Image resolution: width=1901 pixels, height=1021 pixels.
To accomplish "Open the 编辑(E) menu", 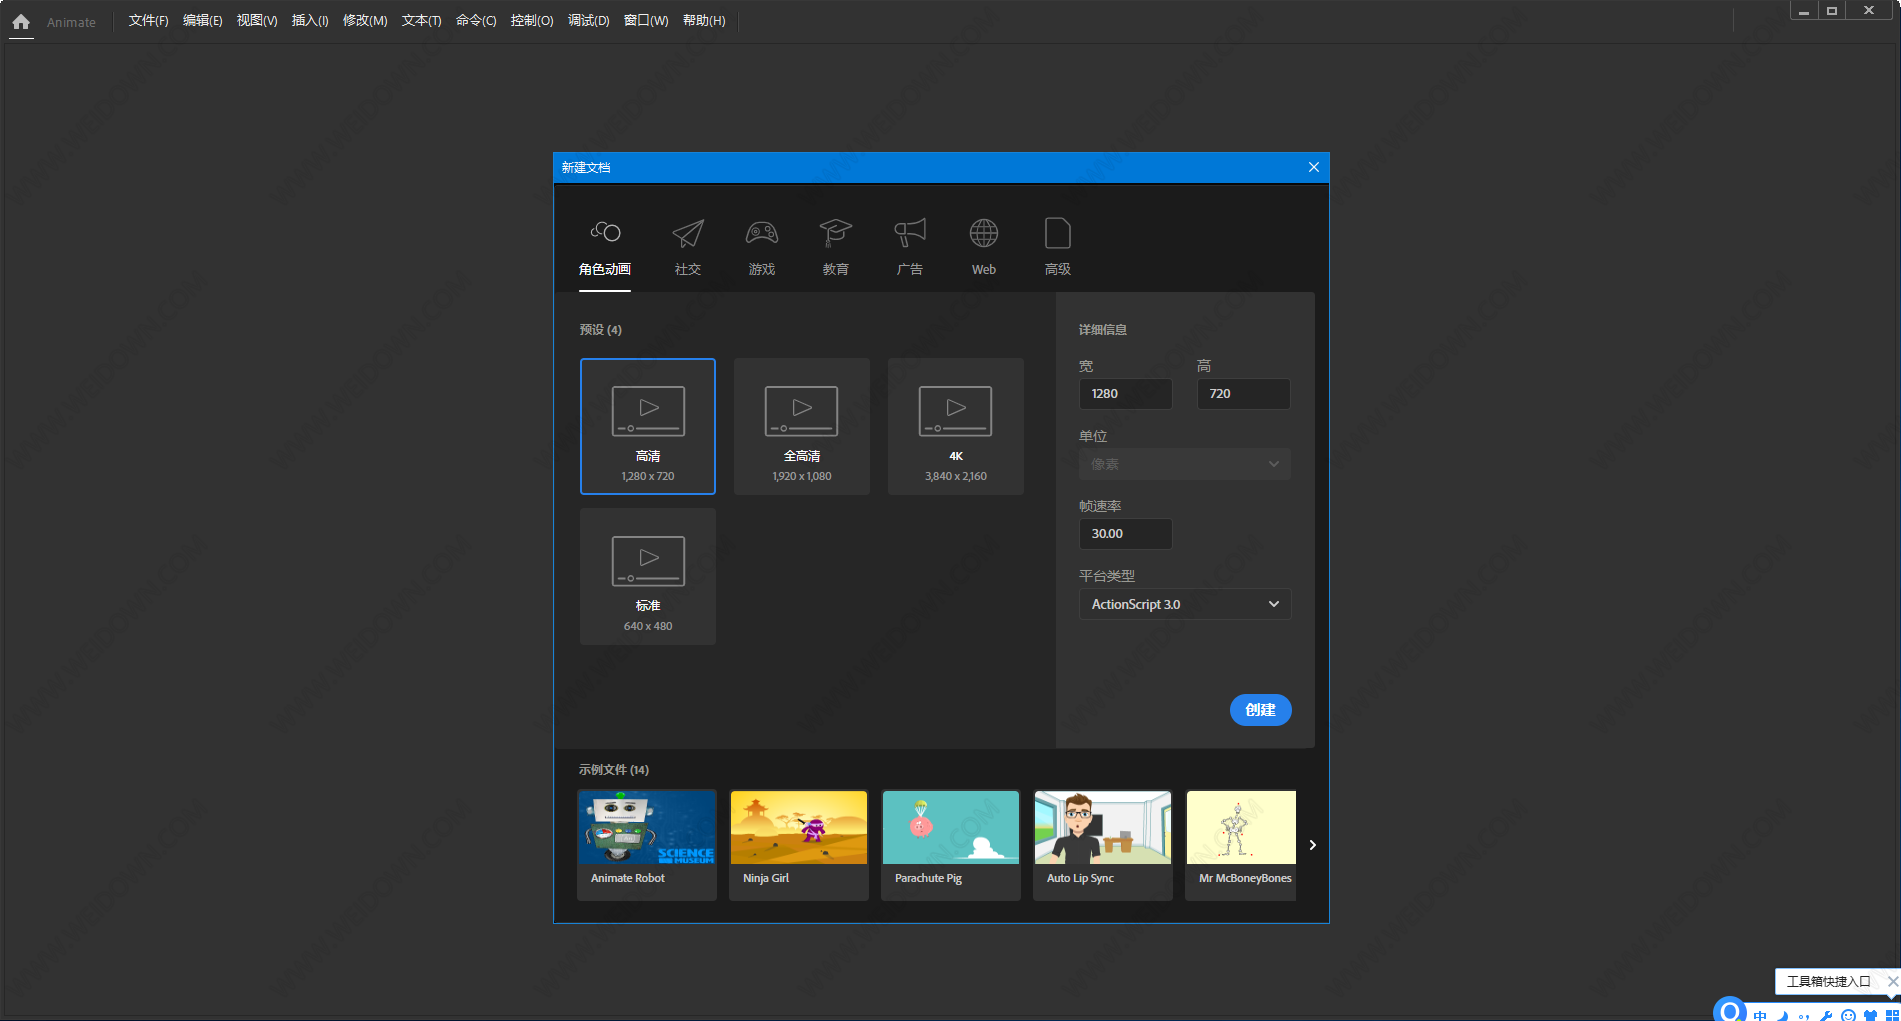I will (x=202, y=21).
